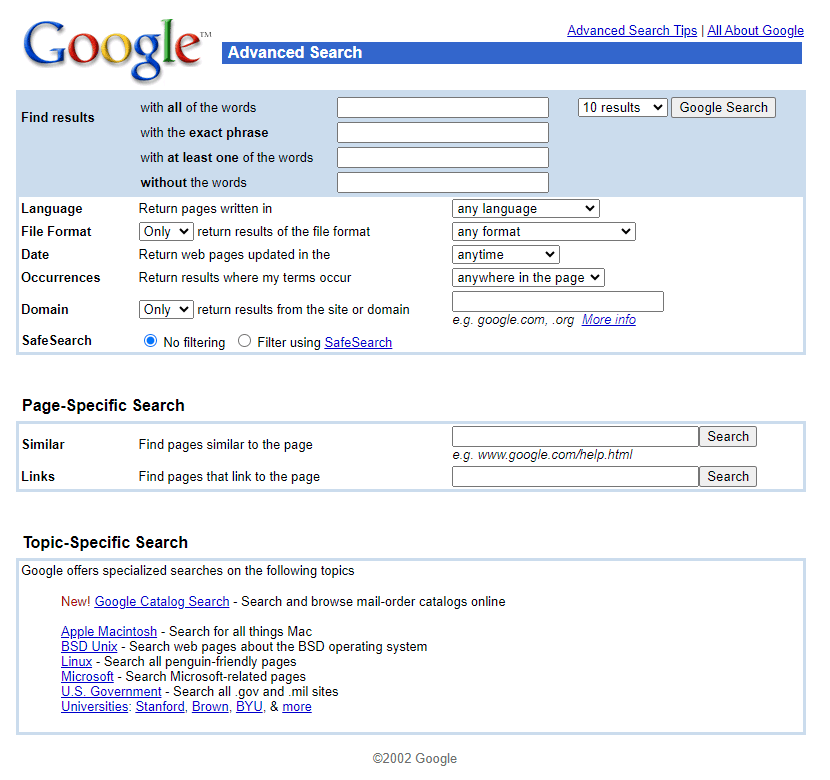Focus the 'with all of the words' field
This screenshot has width=830, height=780.
pos(443,107)
